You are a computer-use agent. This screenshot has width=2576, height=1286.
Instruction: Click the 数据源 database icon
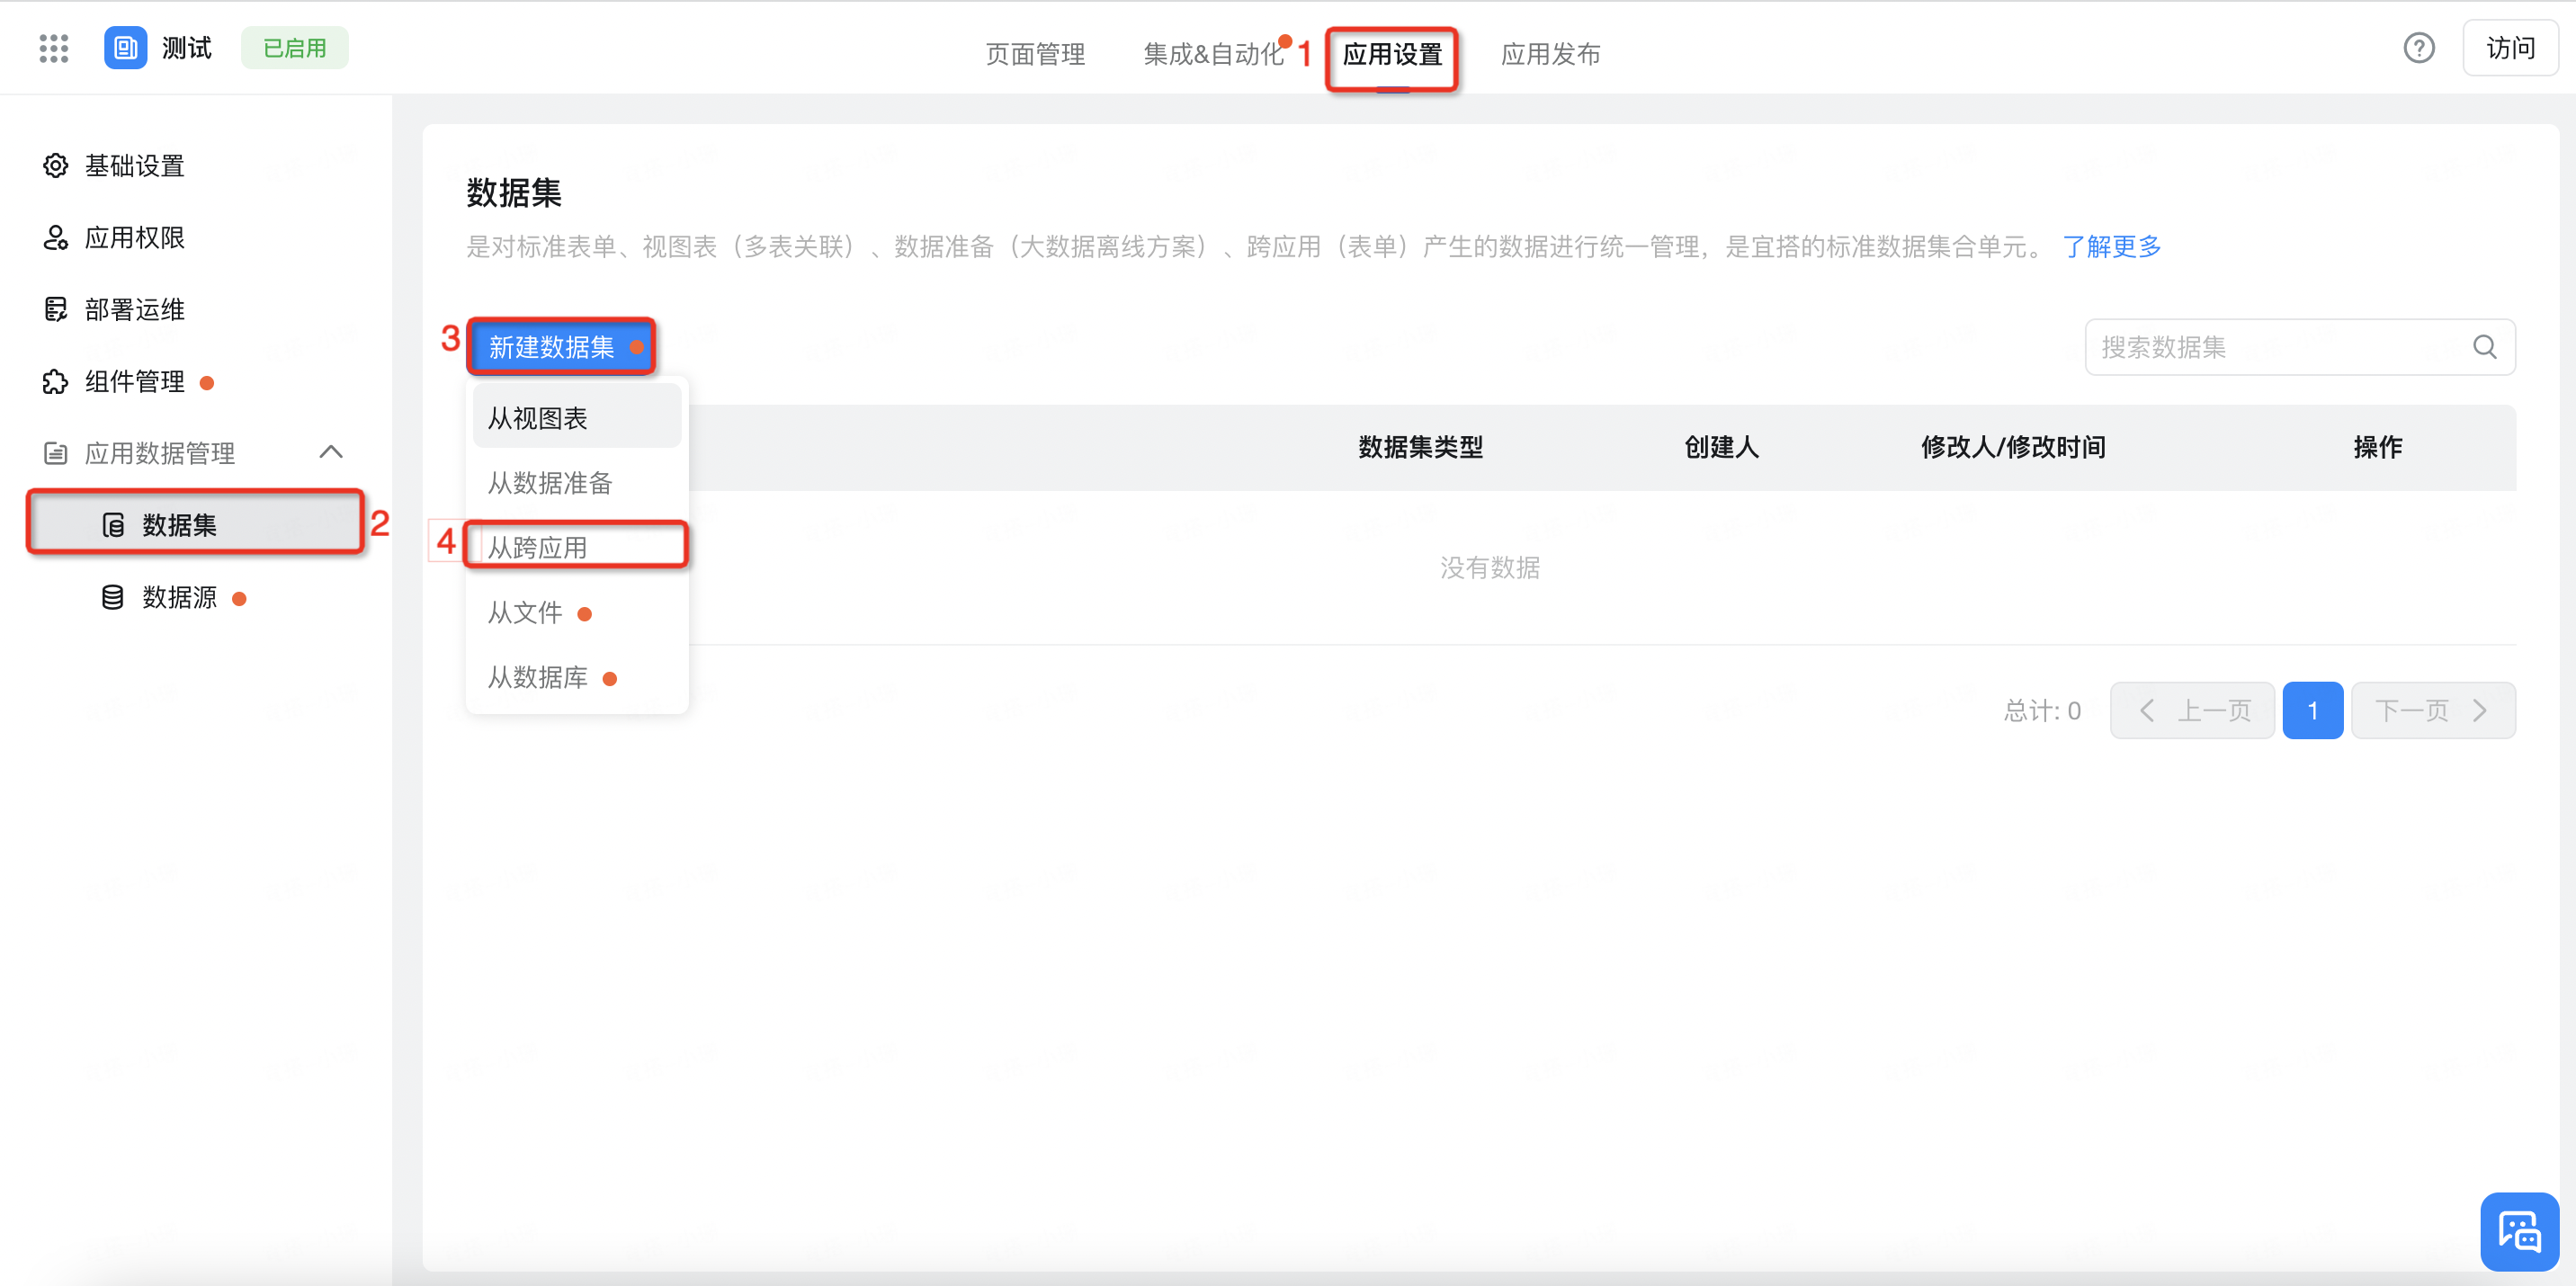click(113, 597)
